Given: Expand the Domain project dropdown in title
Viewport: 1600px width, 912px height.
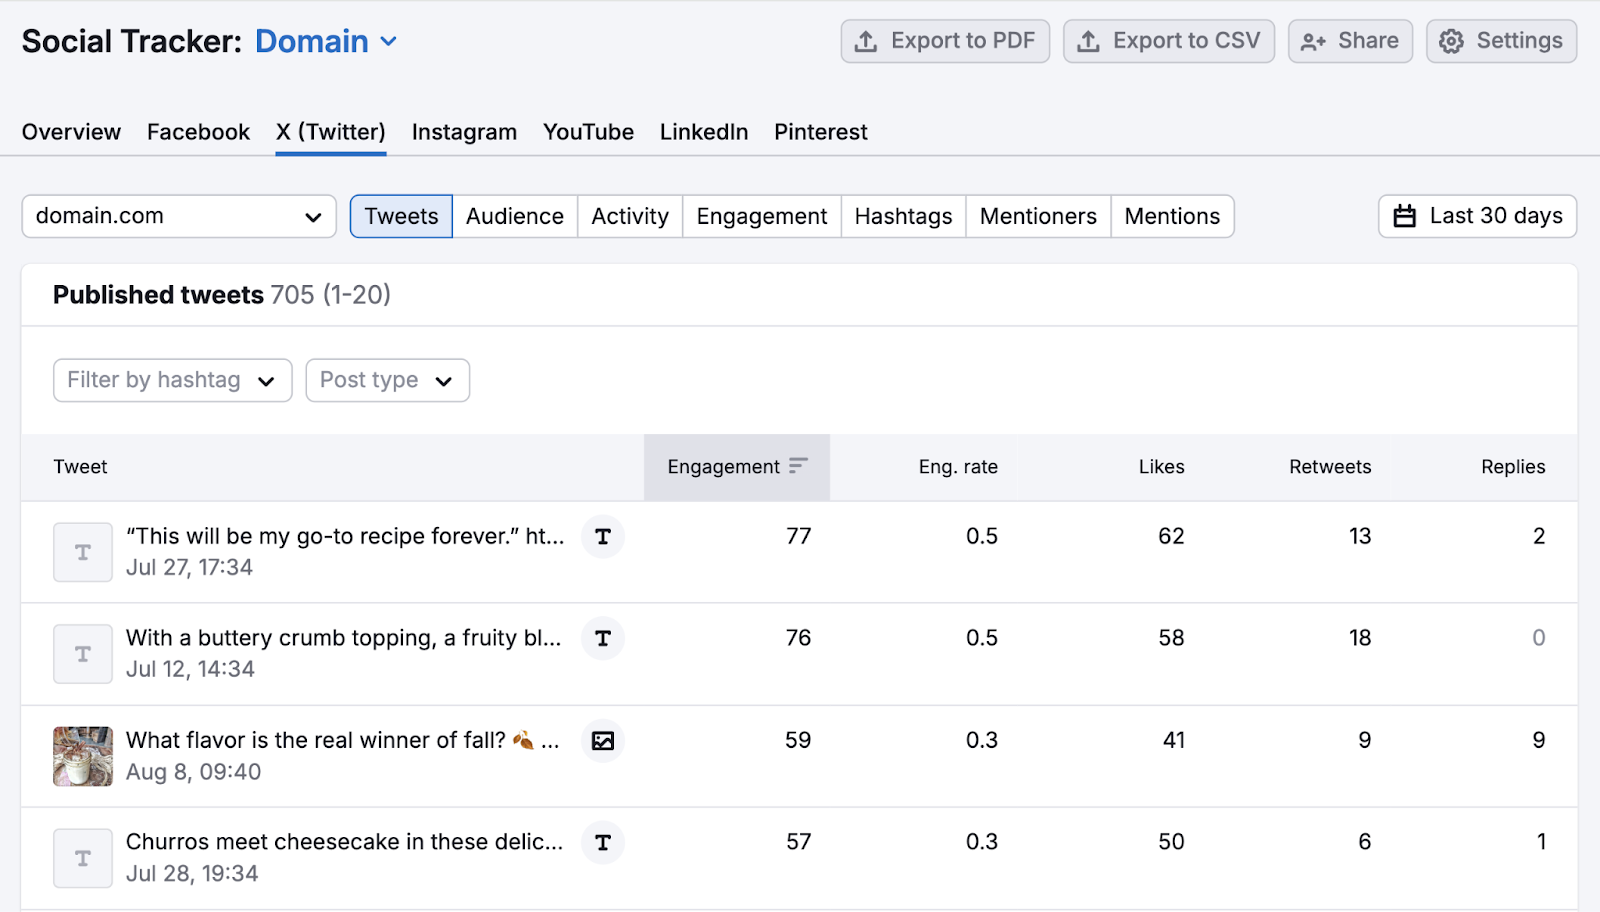Looking at the screenshot, I should pyautogui.click(x=326, y=41).
